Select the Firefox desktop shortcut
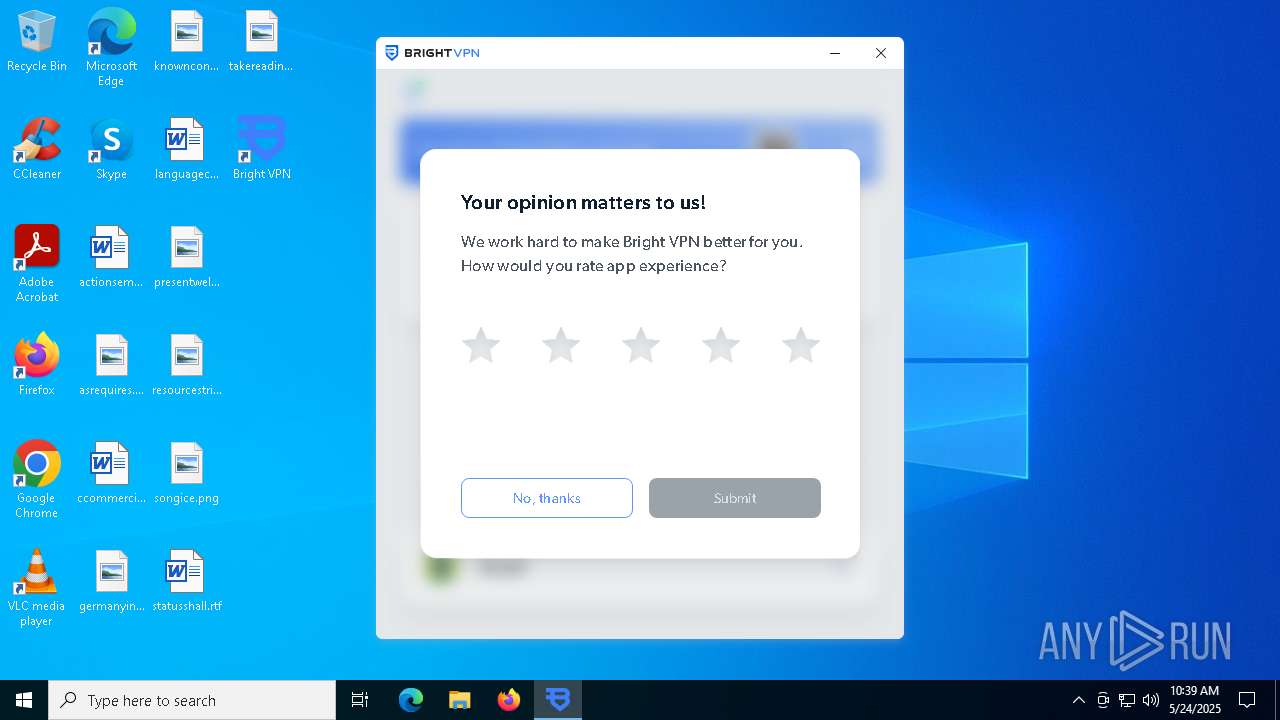Image resolution: width=1280 pixels, height=720 pixels. point(37,365)
